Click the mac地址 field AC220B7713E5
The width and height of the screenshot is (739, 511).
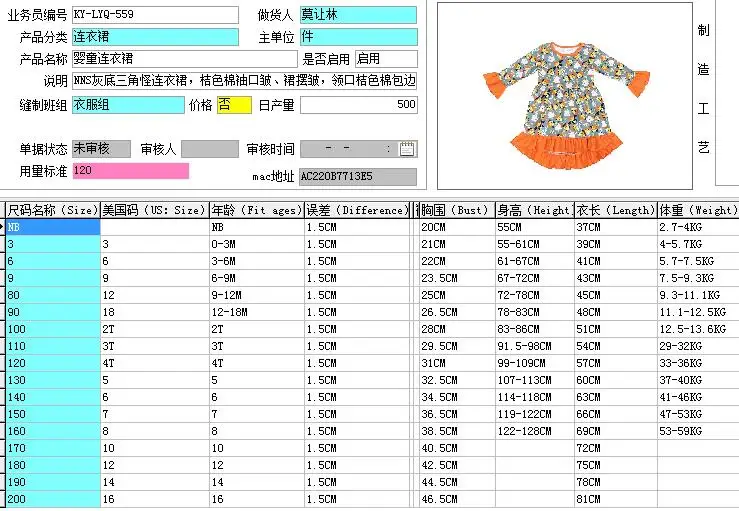click(x=358, y=177)
